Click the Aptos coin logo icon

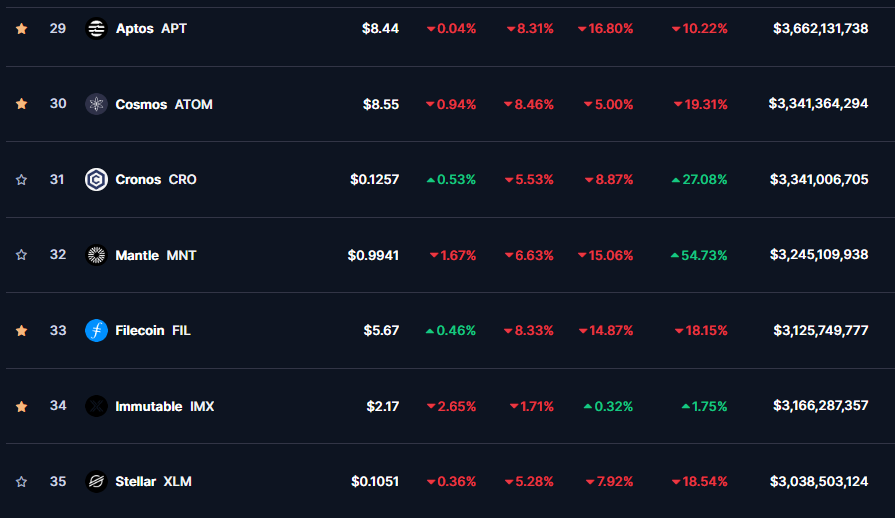point(96,29)
